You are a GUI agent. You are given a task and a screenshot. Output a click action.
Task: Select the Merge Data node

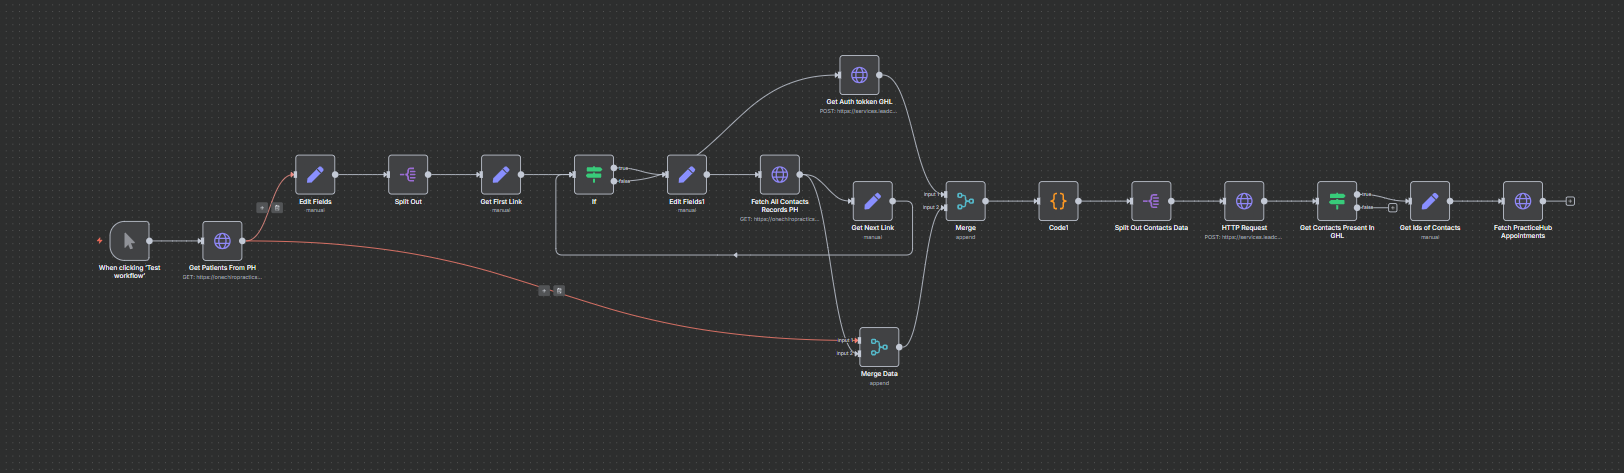click(x=879, y=347)
